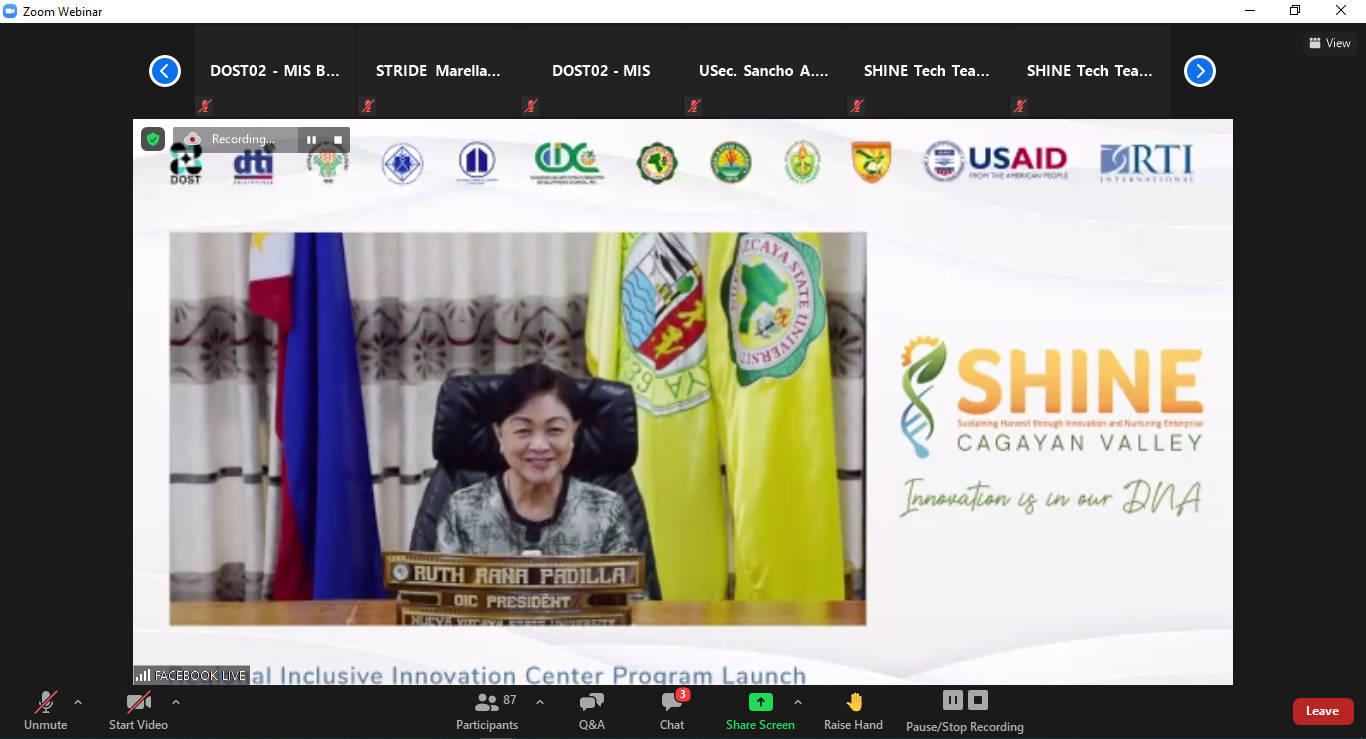Select STRIDE Marella panelist tile

click(438, 71)
